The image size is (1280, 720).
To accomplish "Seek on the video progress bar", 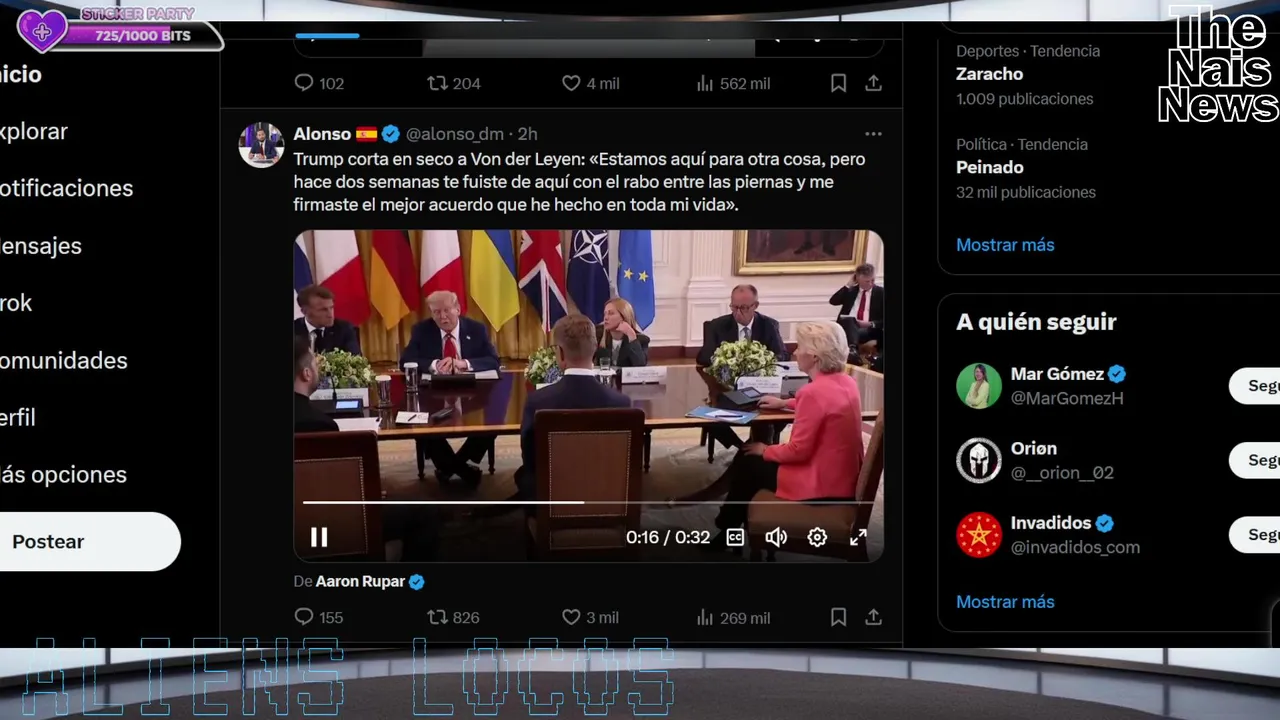I will point(588,502).
